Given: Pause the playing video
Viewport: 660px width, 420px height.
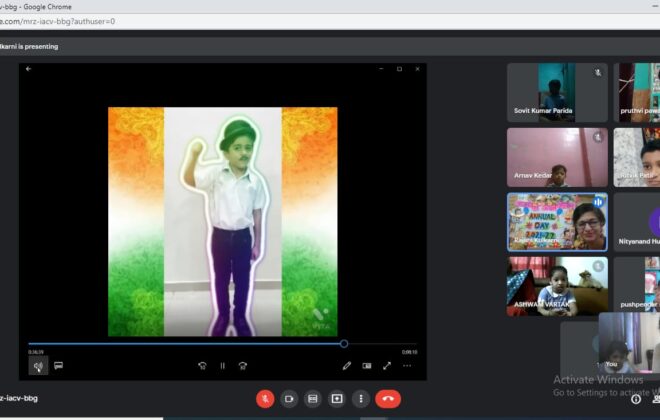Looking at the screenshot, I should point(223,366).
